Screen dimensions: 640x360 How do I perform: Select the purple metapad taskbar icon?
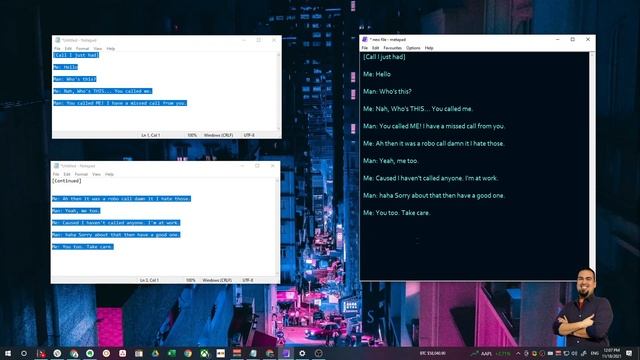click(x=286, y=353)
